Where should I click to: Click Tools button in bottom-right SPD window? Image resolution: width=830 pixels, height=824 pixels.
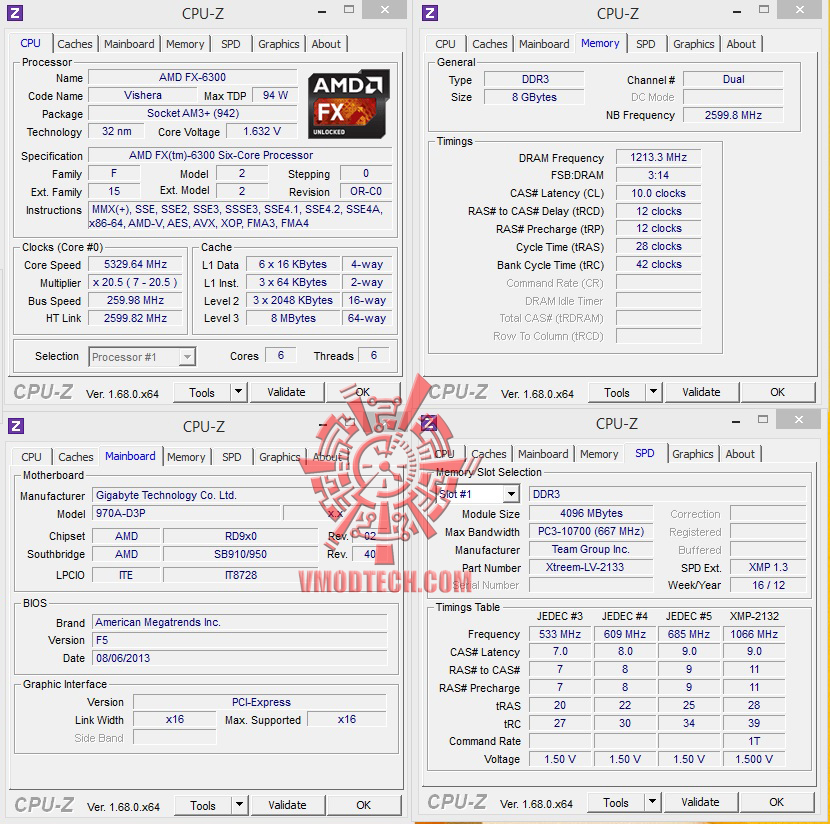click(616, 802)
